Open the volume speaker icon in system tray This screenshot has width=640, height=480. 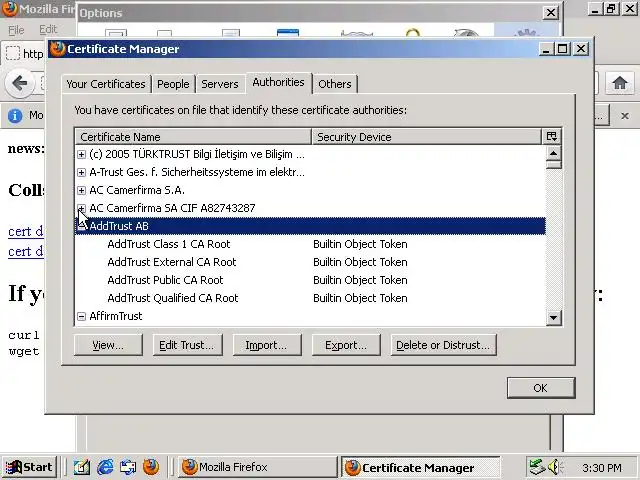click(x=555, y=467)
